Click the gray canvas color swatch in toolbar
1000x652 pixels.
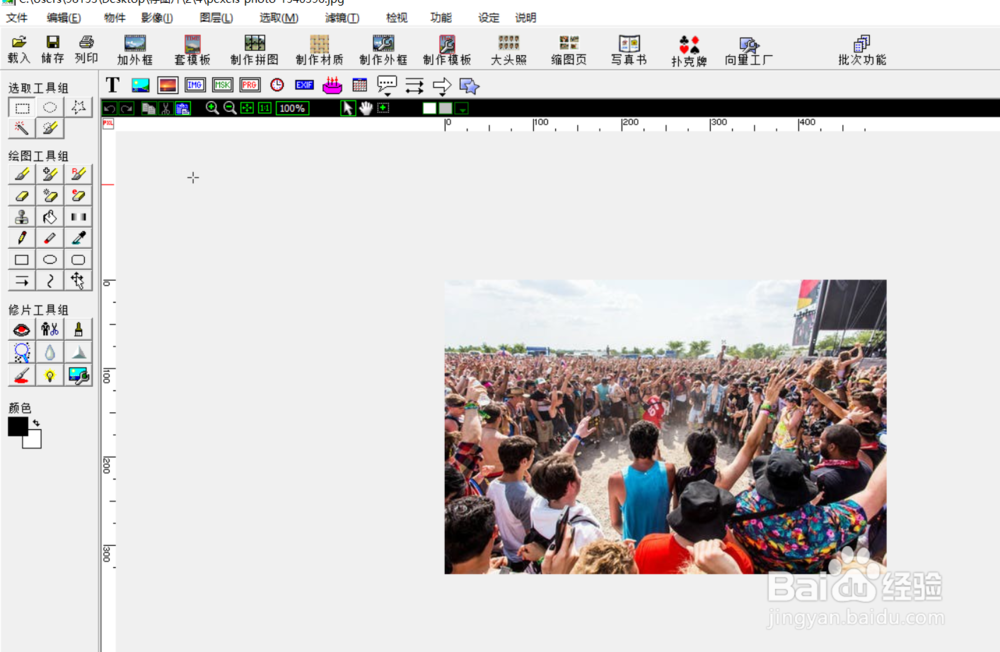446,108
